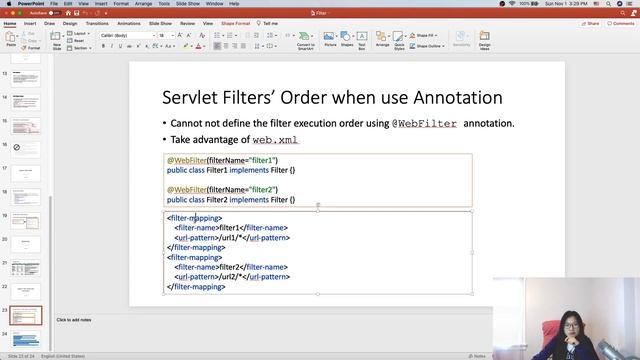Viewport: 640px width, 360px height.
Task: Open Design Ideas pane
Action: (x=484, y=41)
